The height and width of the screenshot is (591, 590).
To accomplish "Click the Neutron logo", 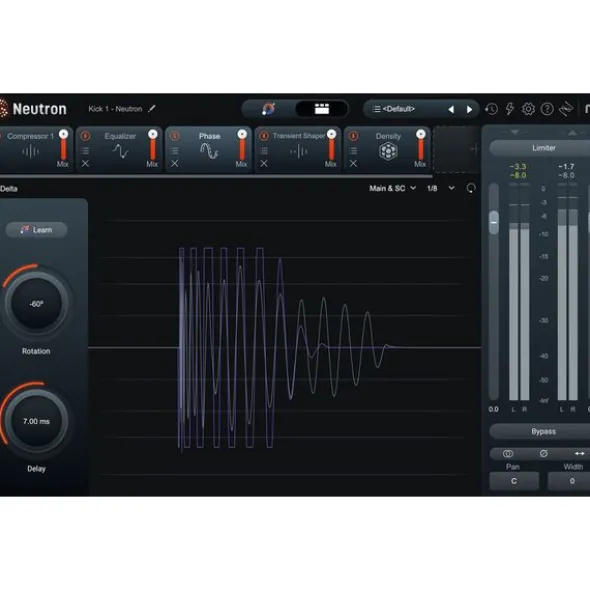I will 33,109.
